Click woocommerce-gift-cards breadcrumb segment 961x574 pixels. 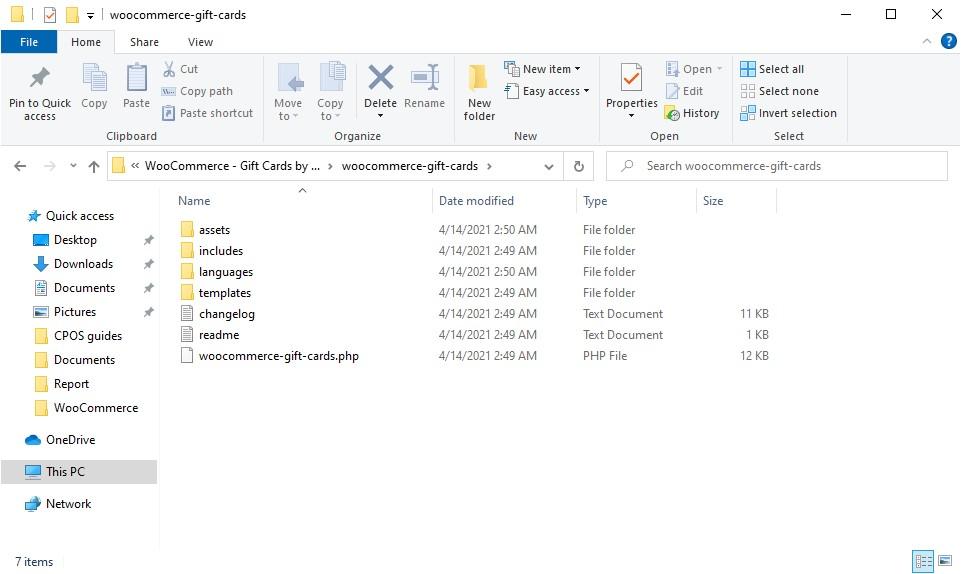[x=409, y=166]
